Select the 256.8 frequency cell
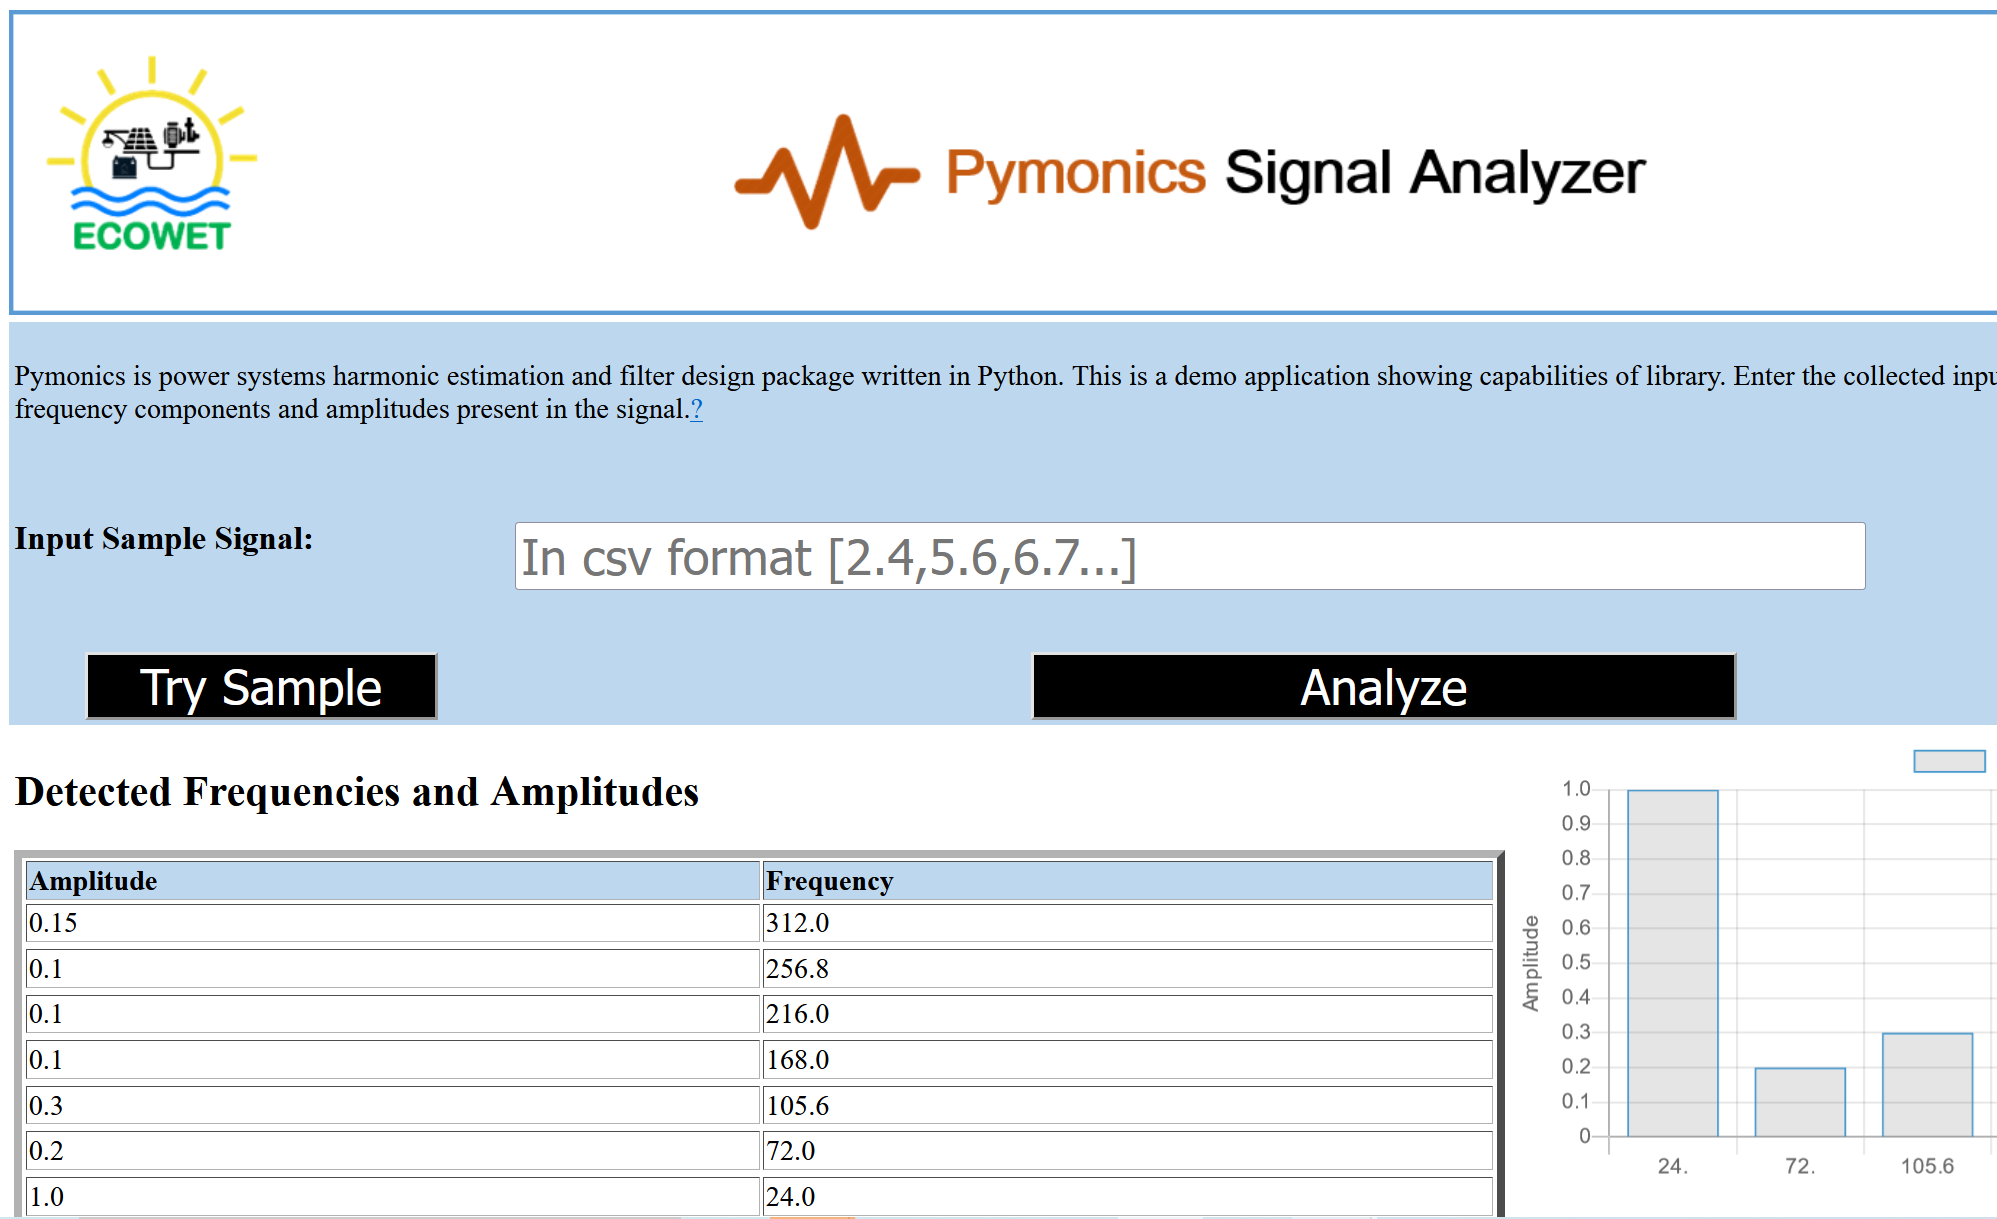This screenshot has height=1219, width=1997. pyautogui.click(x=1127, y=969)
